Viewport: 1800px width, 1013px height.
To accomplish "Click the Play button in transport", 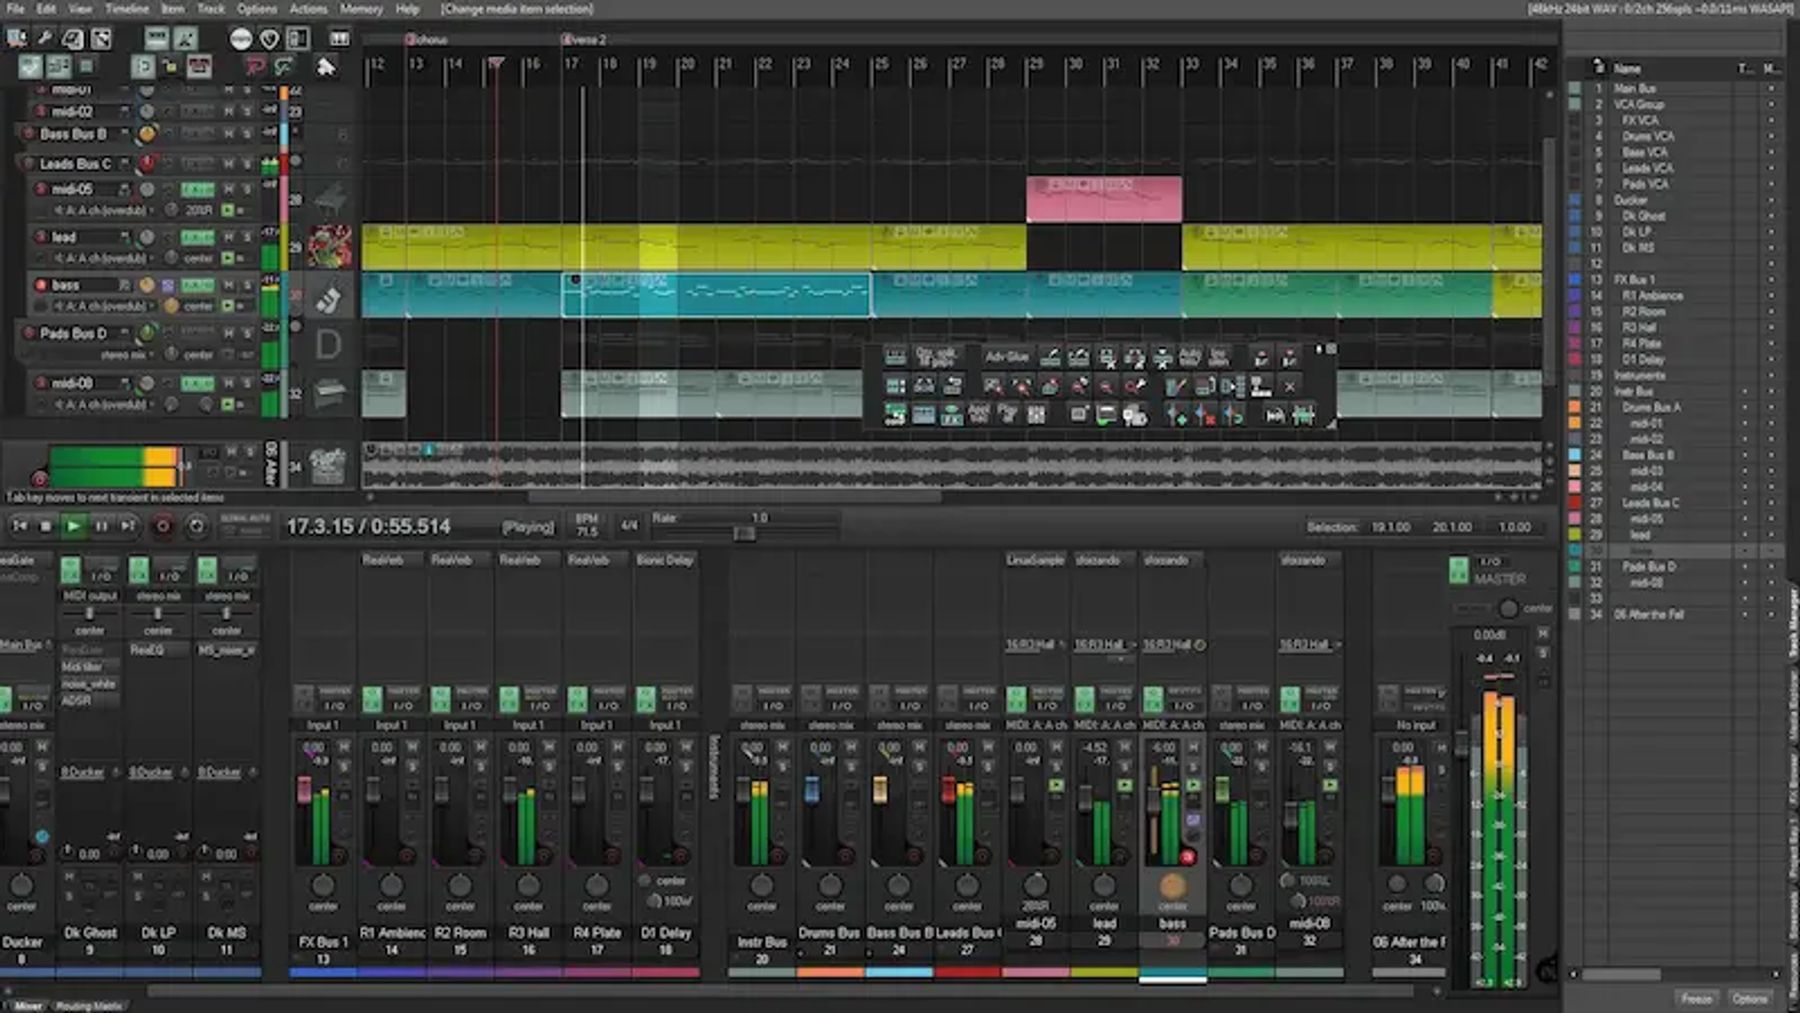I will 73,526.
